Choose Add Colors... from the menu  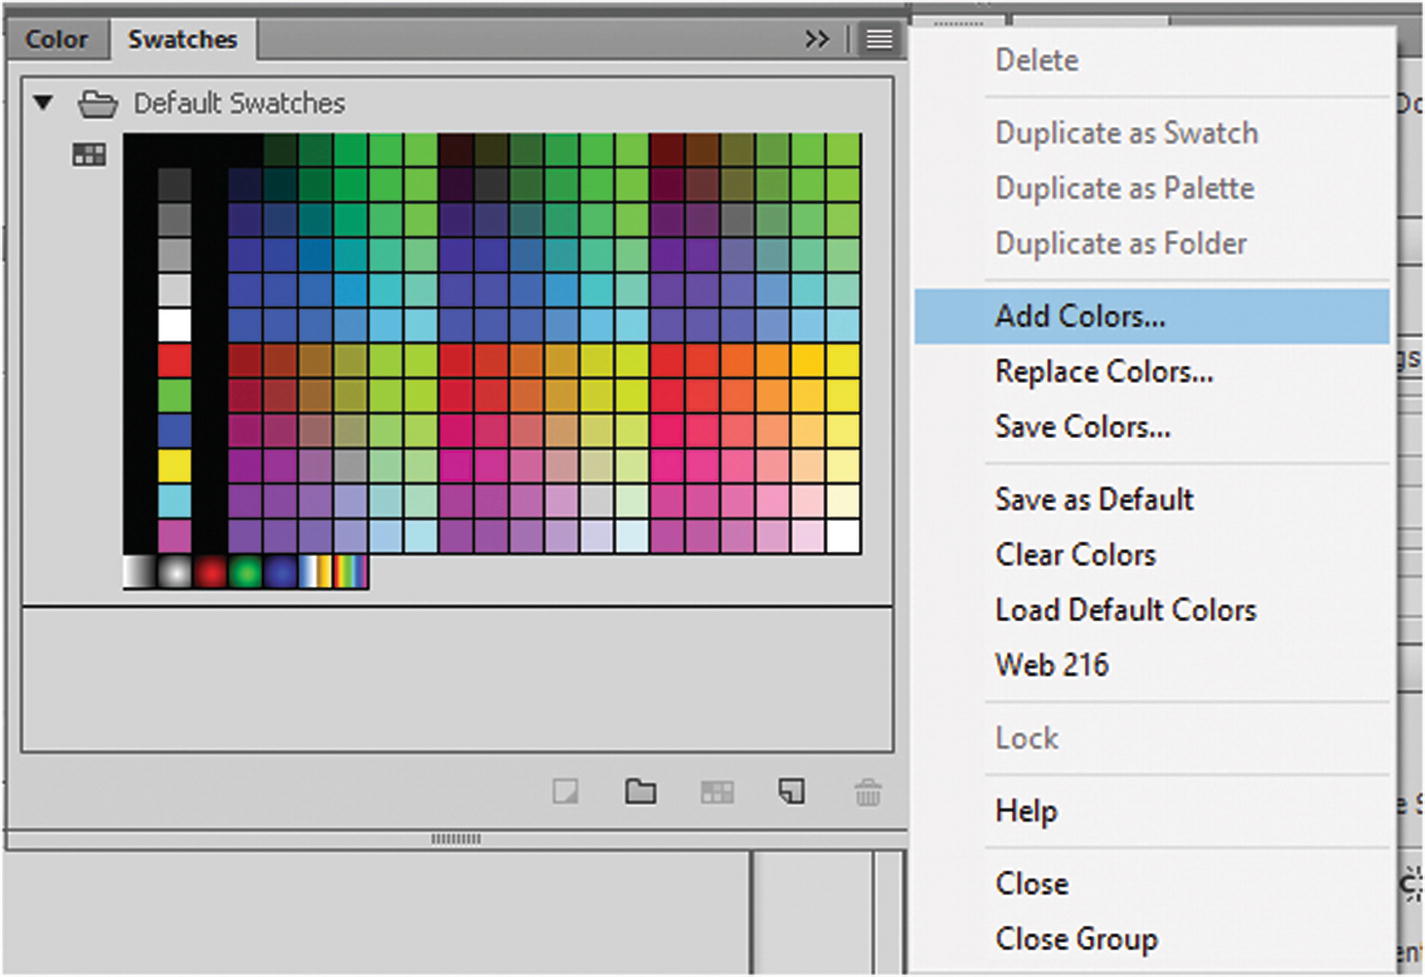point(1080,316)
